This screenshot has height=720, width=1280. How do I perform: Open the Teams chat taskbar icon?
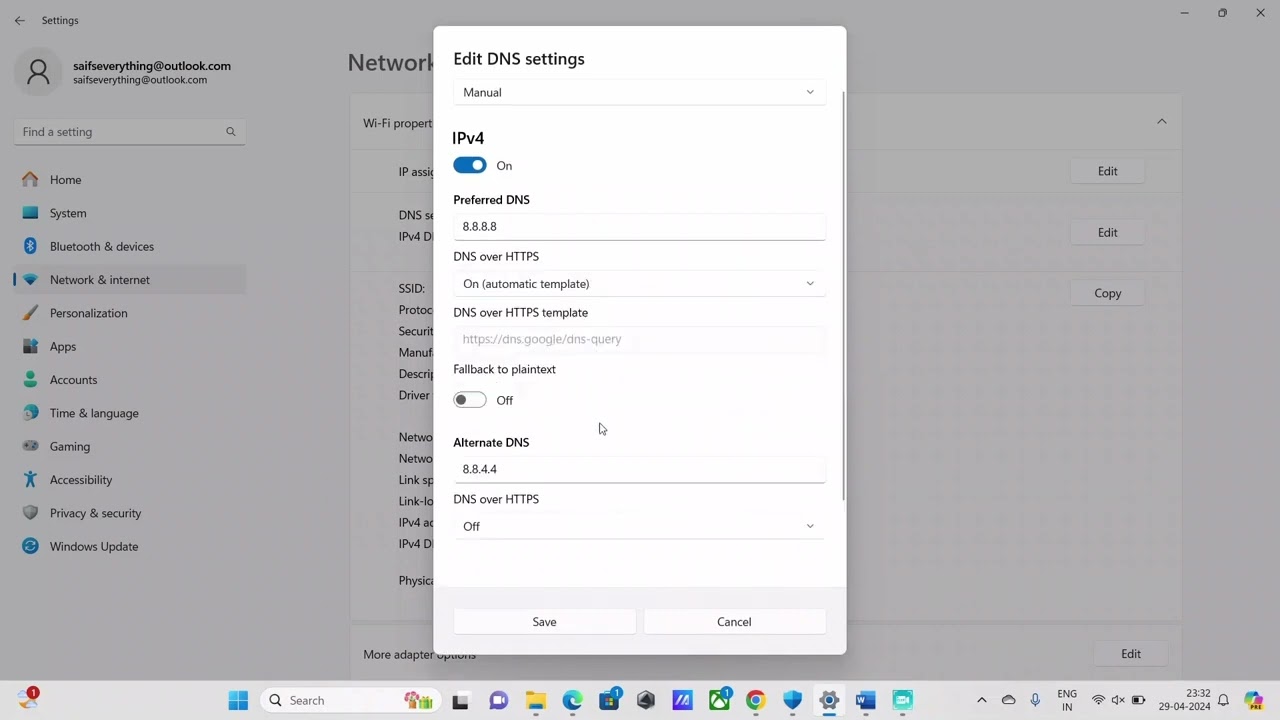(498, 700)
